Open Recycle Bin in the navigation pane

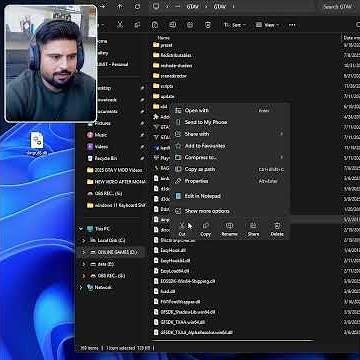106,158
